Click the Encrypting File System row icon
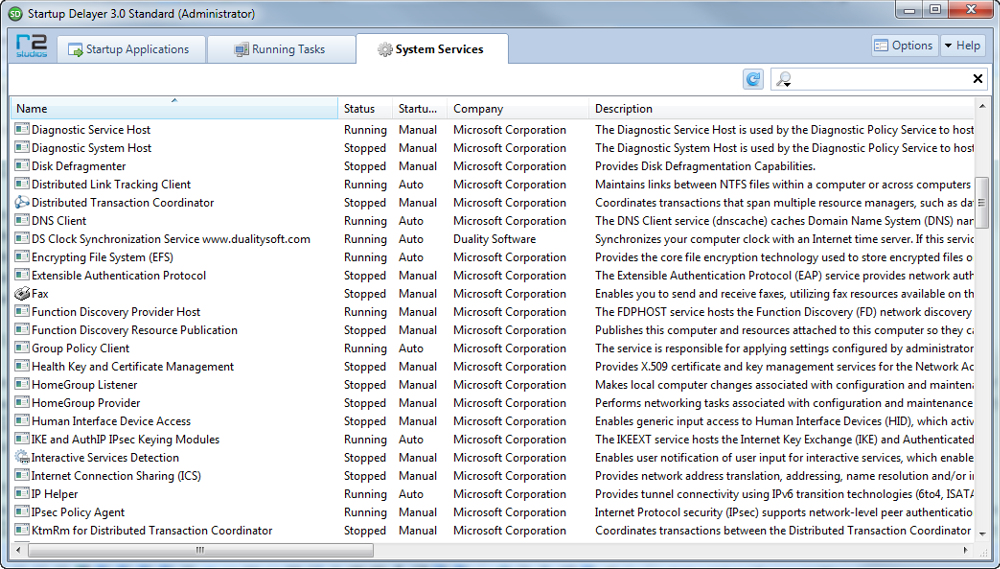 coord(22,256)
